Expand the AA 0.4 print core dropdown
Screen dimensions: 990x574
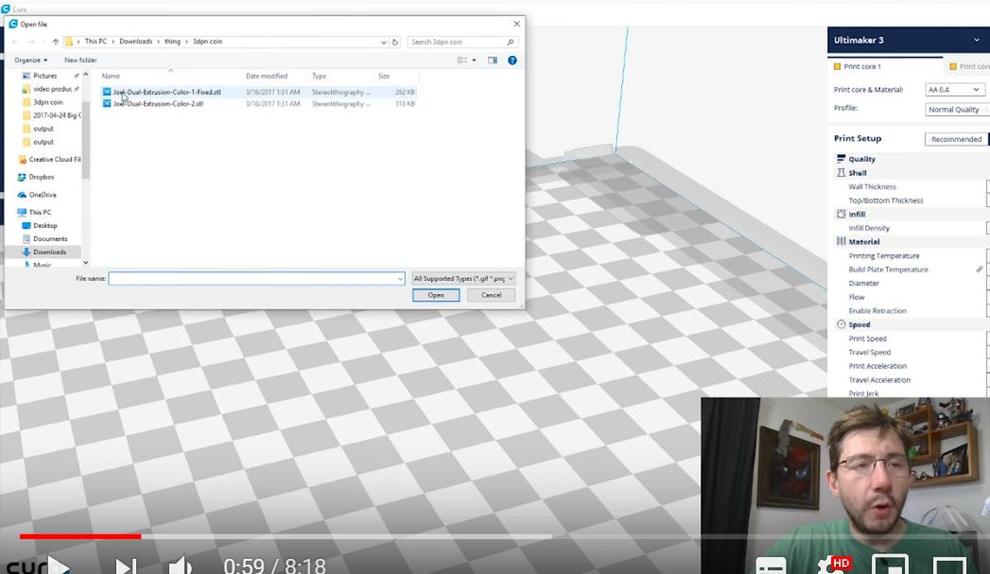pos(955,90)
